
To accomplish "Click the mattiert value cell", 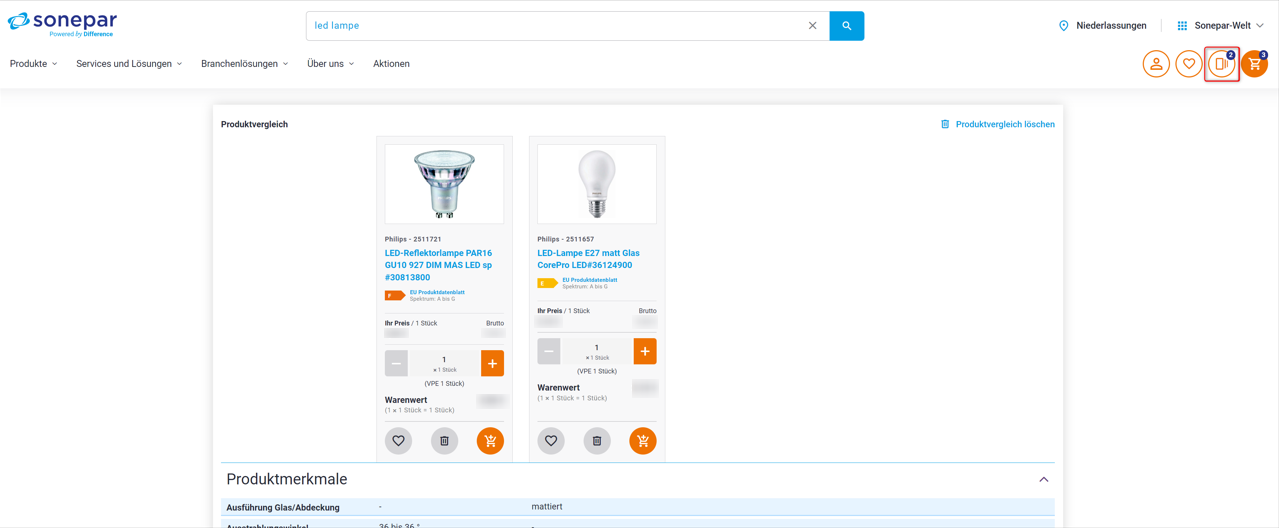I will coord(547,507).
